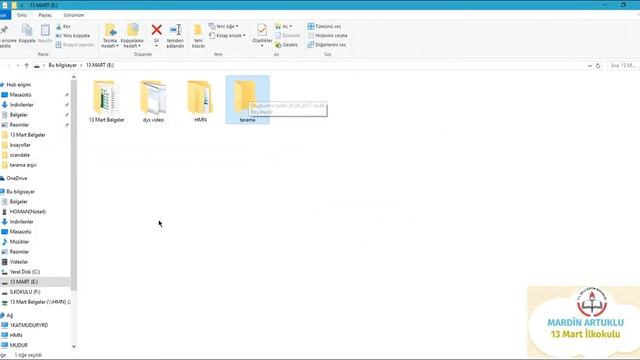Switch to the Görünüm ribbon tab
Image resolution: width=640 pixels, height=360 pixels.
[x=74, y=15]
